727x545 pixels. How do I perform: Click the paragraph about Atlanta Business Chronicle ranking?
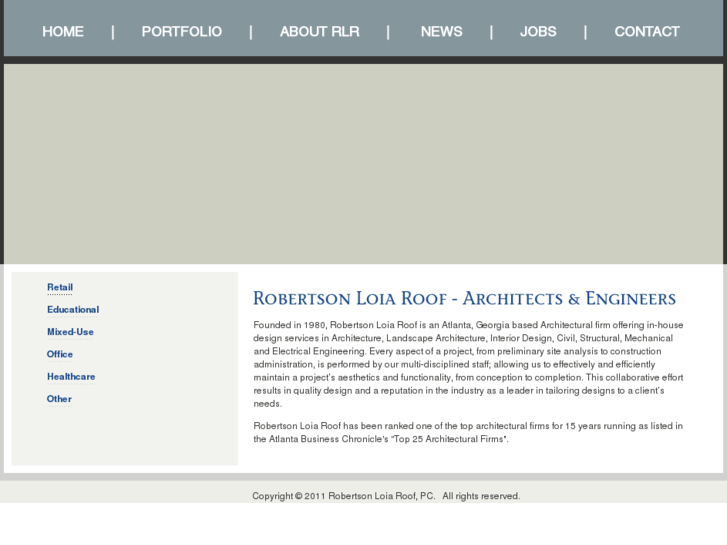[x=468, y=432]
